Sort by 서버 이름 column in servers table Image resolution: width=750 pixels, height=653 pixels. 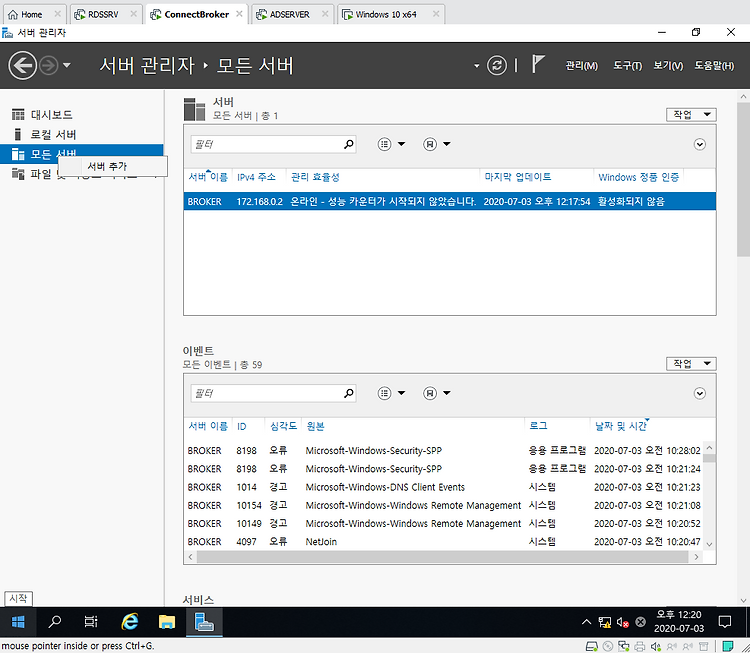tap(208, 177)
